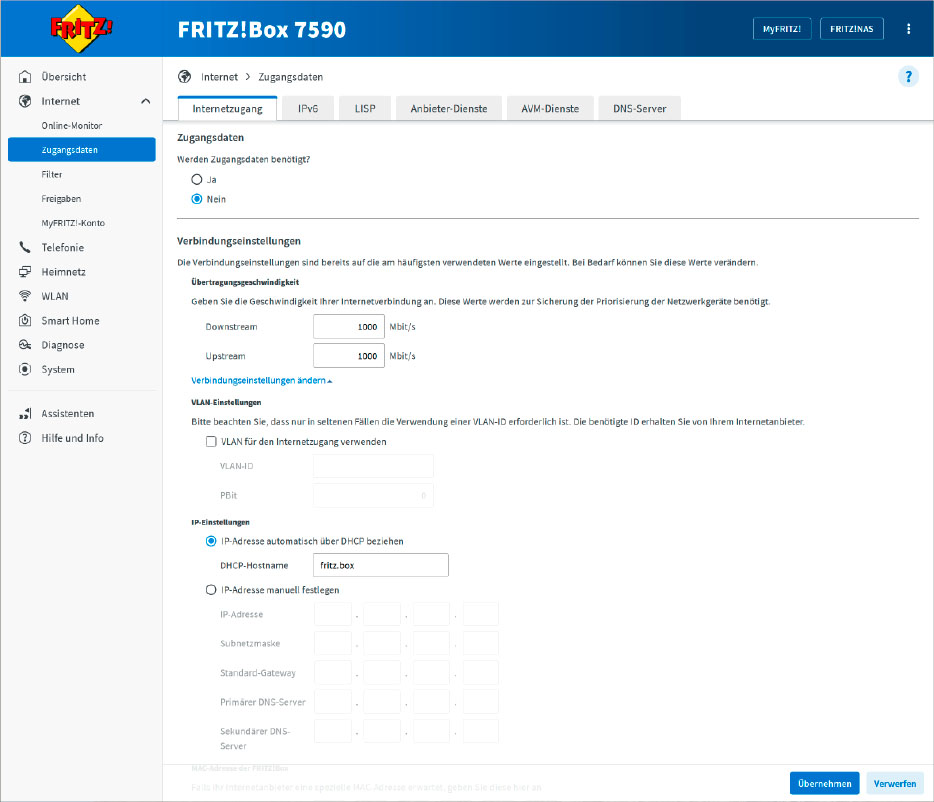Screen dimensions: 934x802
Task: Click first octet field of Subnetzmaske
Action: (333, 643)
